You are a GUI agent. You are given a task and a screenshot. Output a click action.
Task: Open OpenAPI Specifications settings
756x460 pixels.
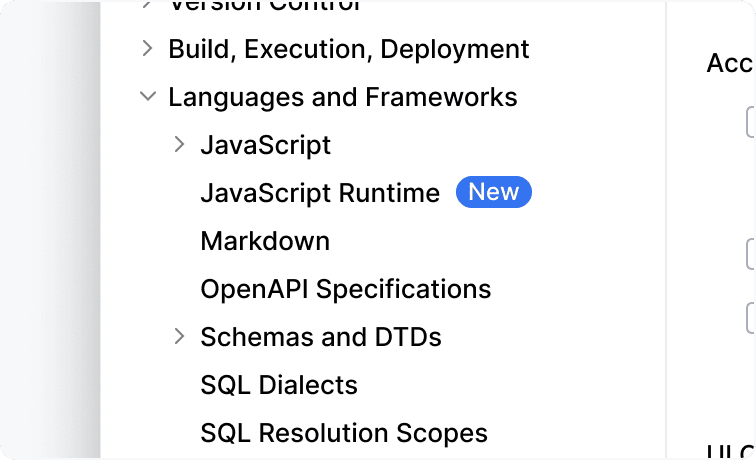[345, 289]
